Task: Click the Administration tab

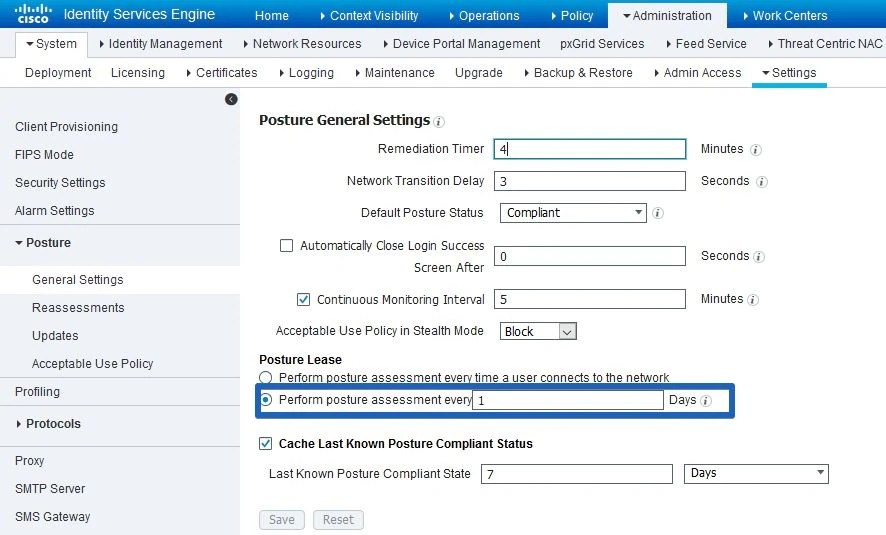Action: (667, 16)
